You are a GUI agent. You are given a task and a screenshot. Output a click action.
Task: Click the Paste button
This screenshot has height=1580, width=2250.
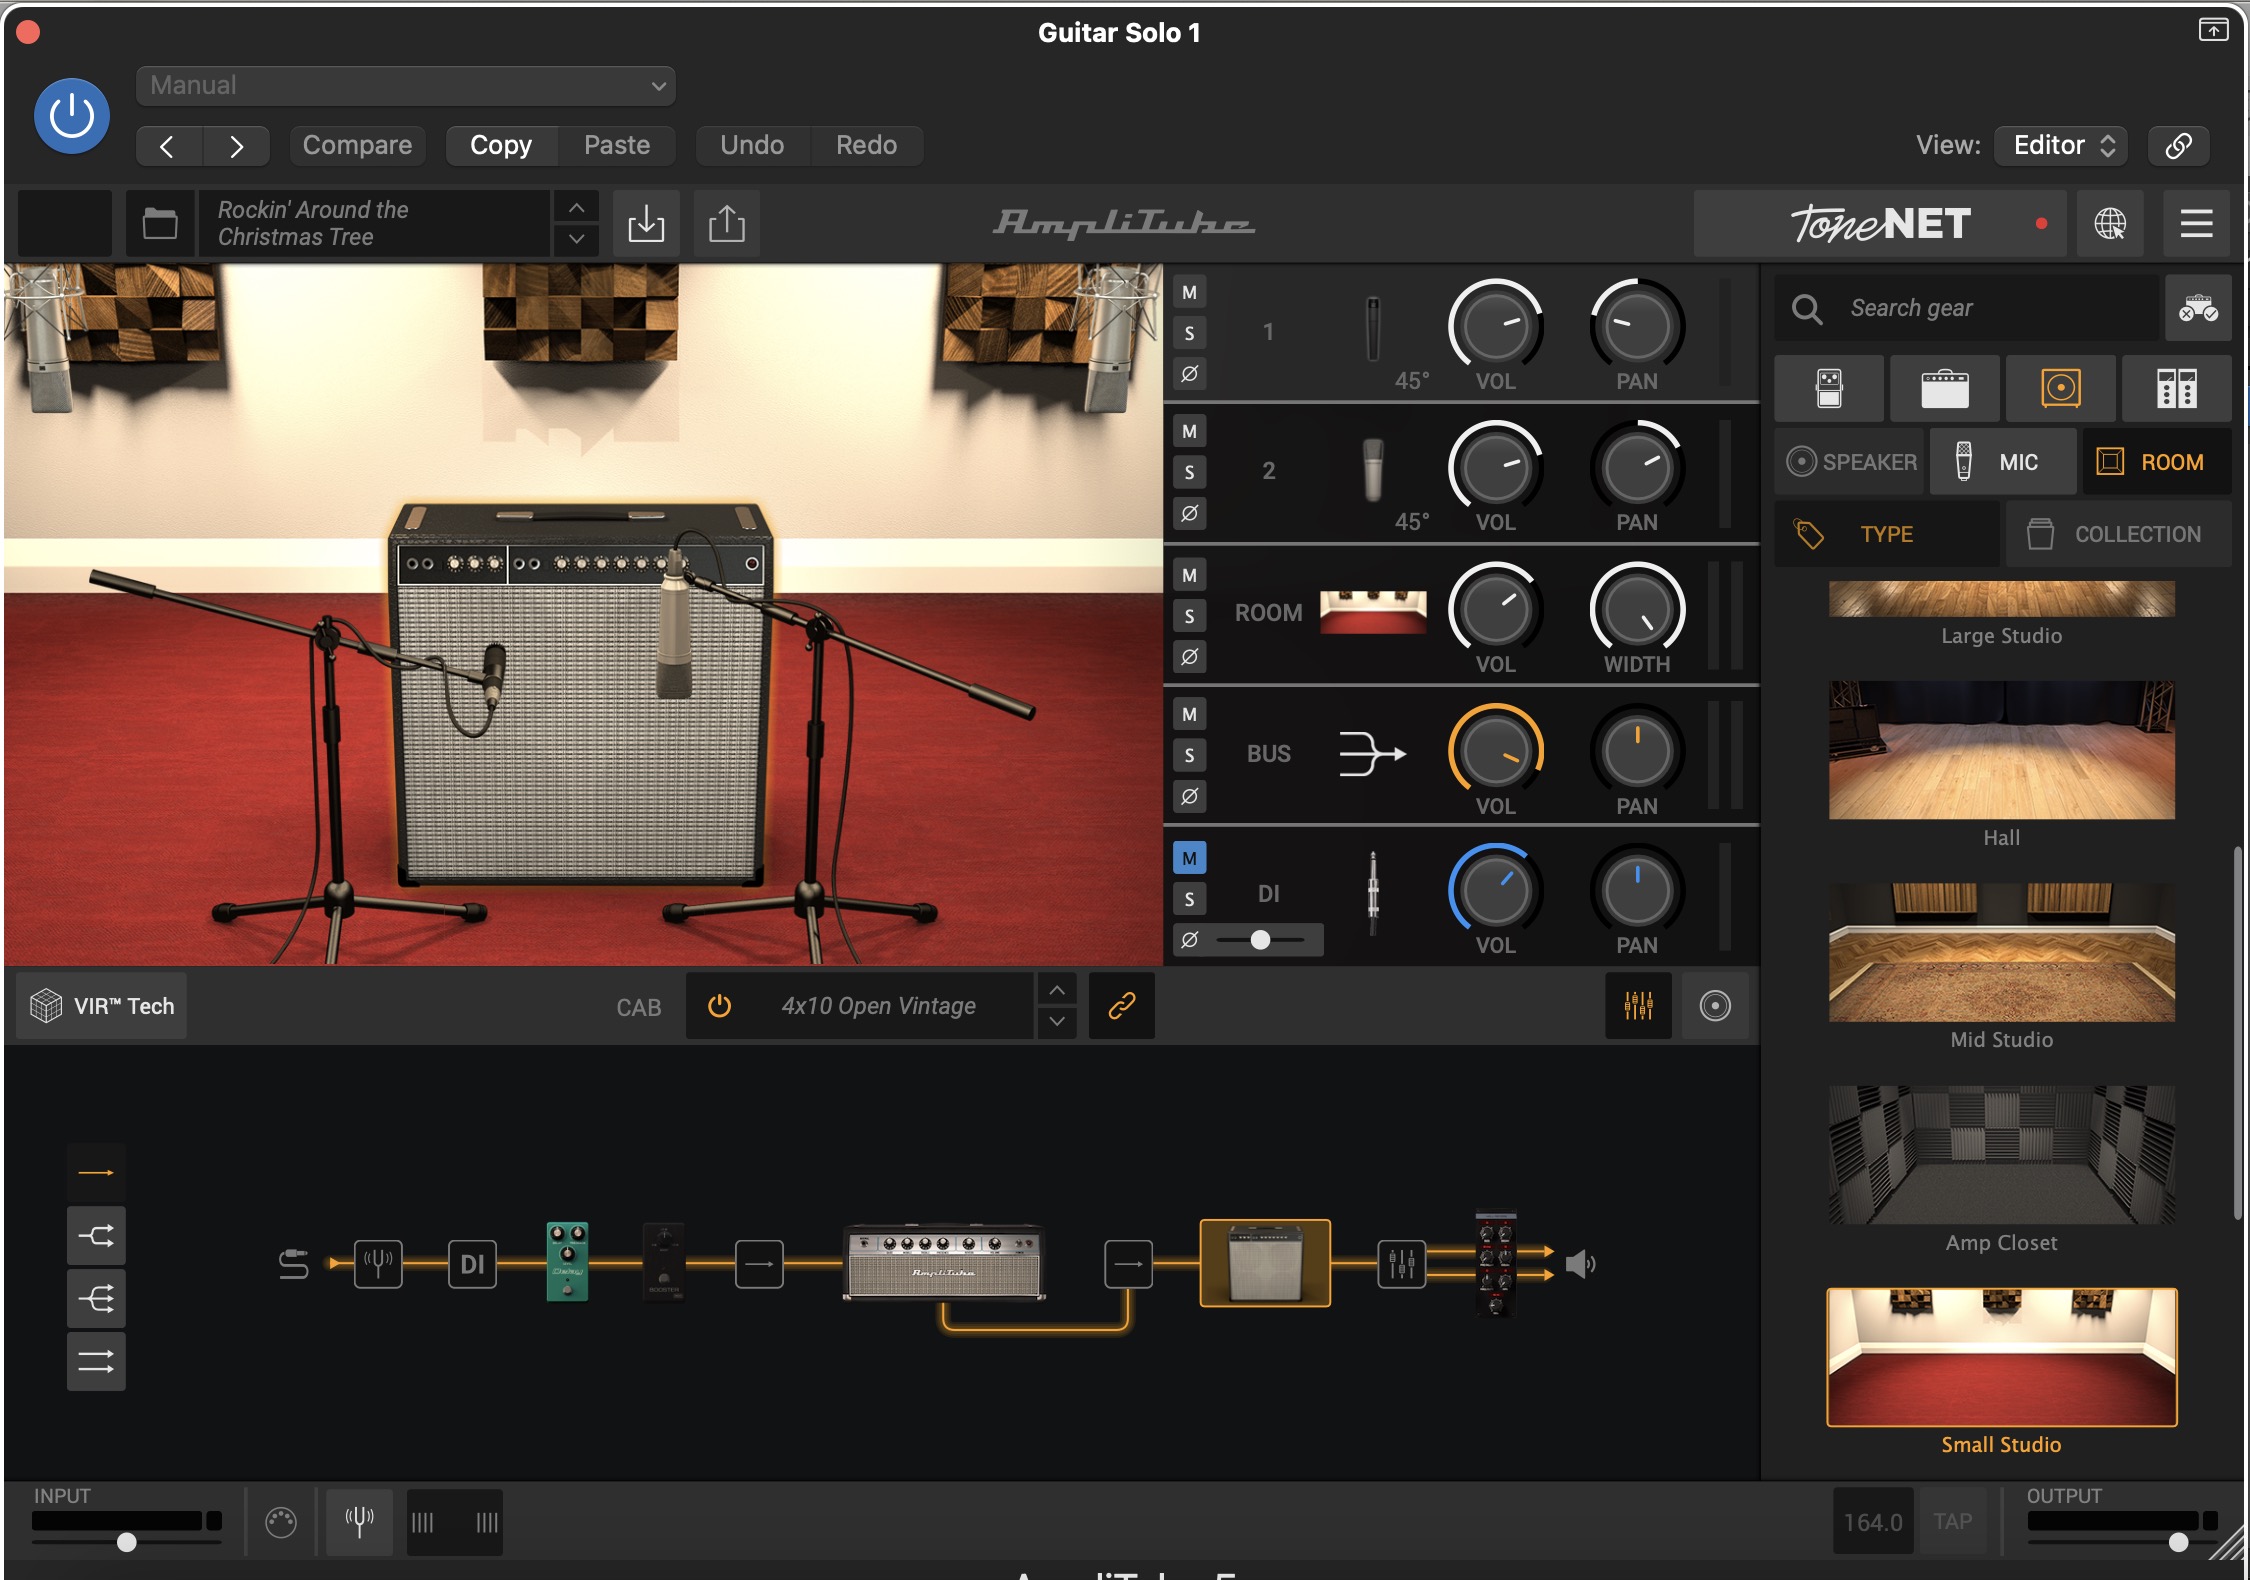[617, 146]
